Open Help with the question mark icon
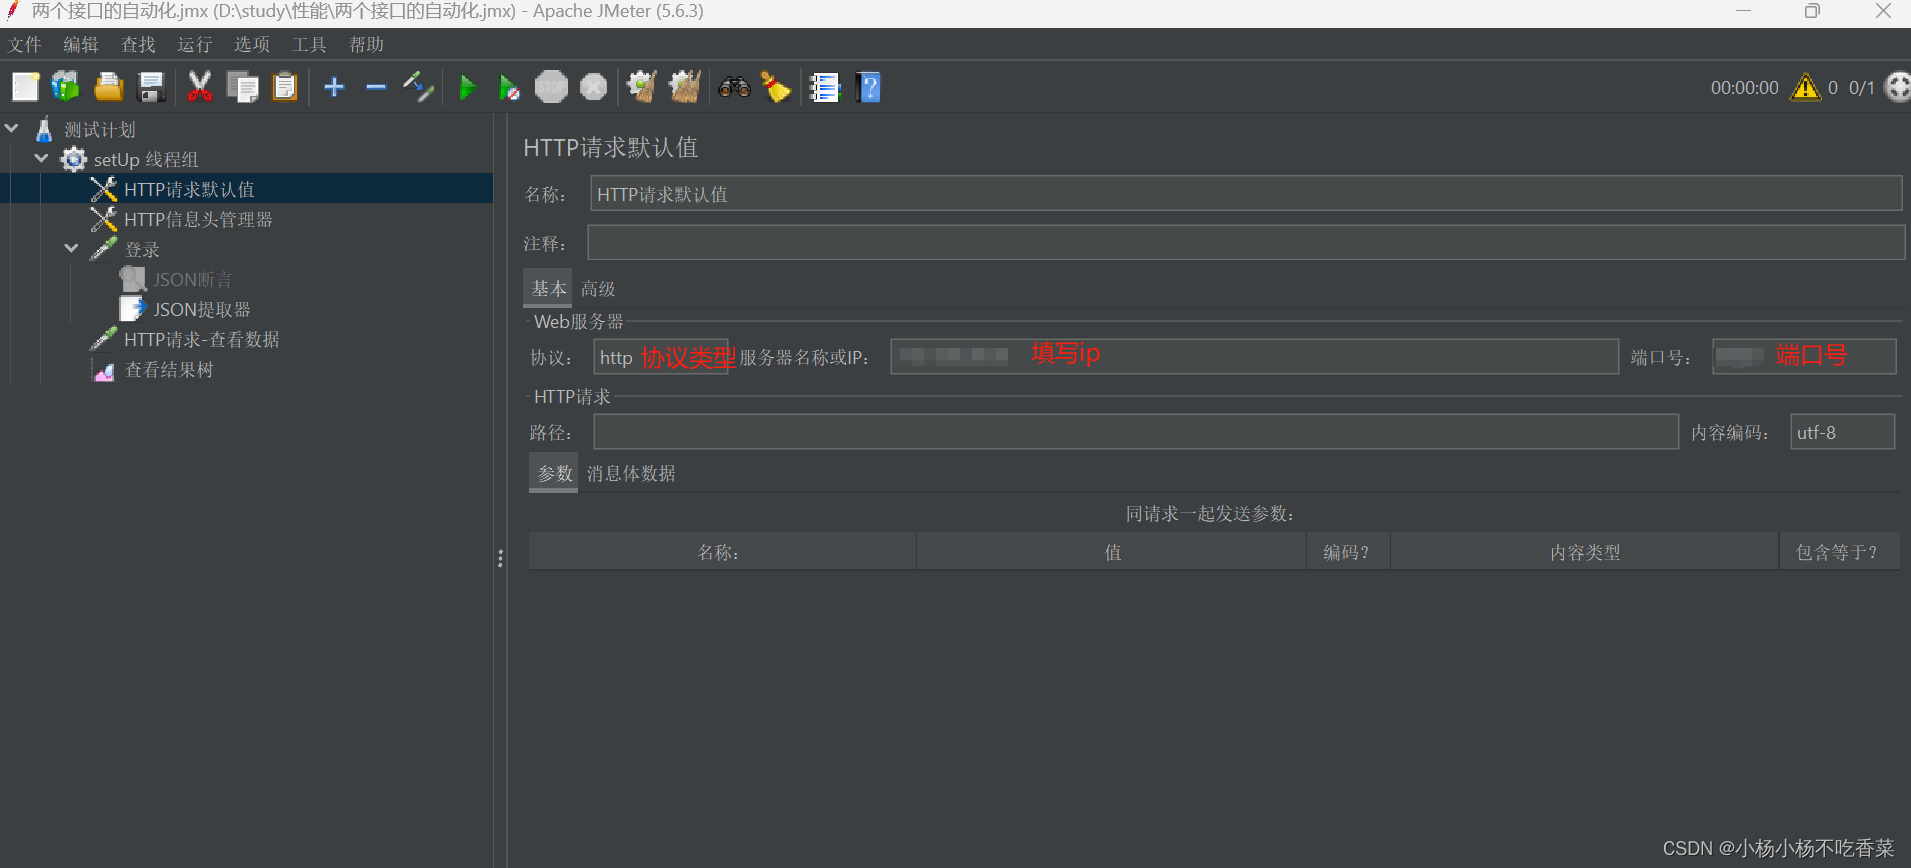1911x868 pixels. click(868, 87)
